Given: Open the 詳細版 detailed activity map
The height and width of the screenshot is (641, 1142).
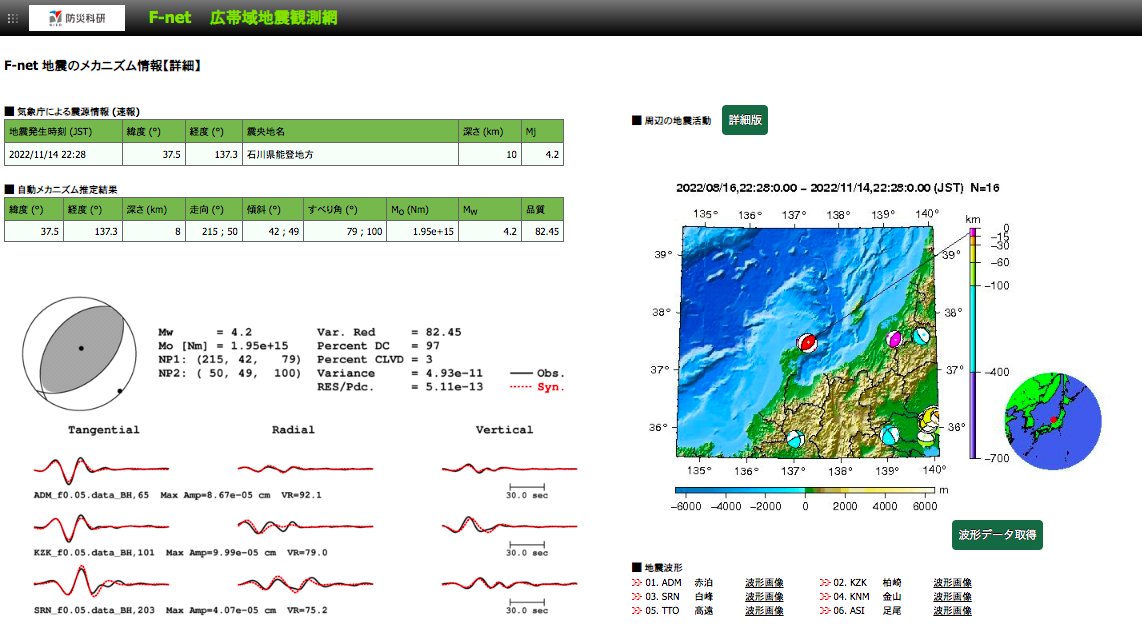Looking at the screenshot, I should (x=744, y=120).
